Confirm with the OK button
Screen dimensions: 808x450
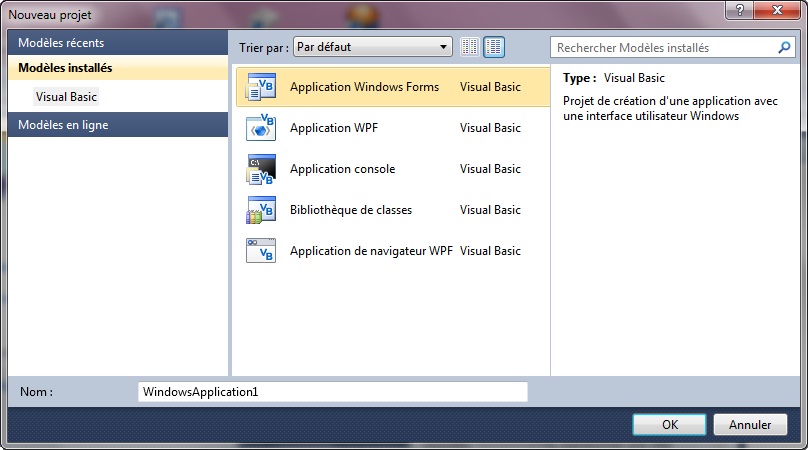[x=669, y=425]
